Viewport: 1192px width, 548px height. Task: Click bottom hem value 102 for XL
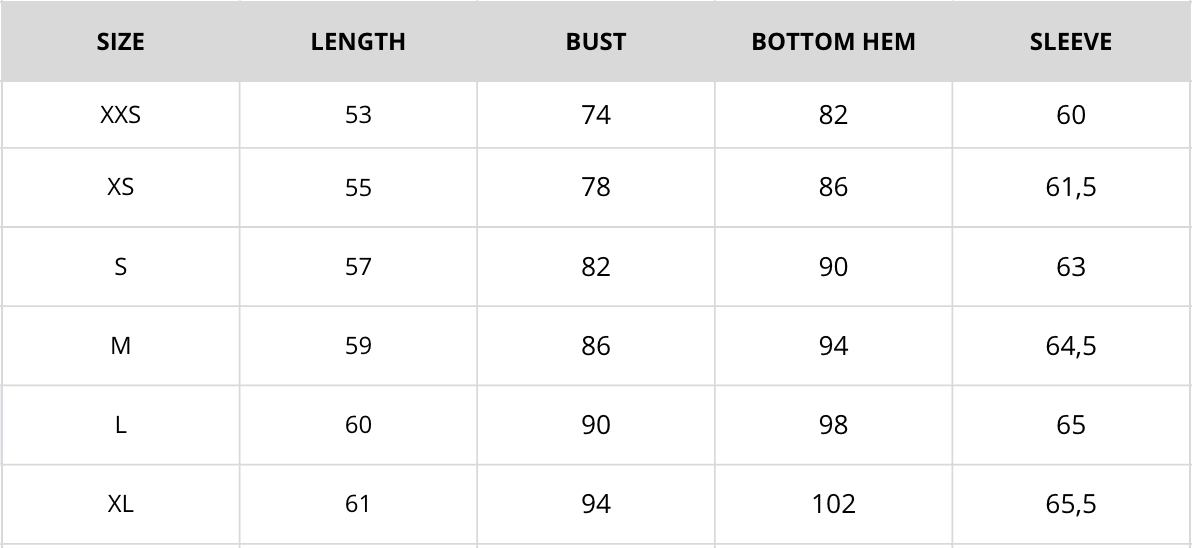tap(833, 504)
